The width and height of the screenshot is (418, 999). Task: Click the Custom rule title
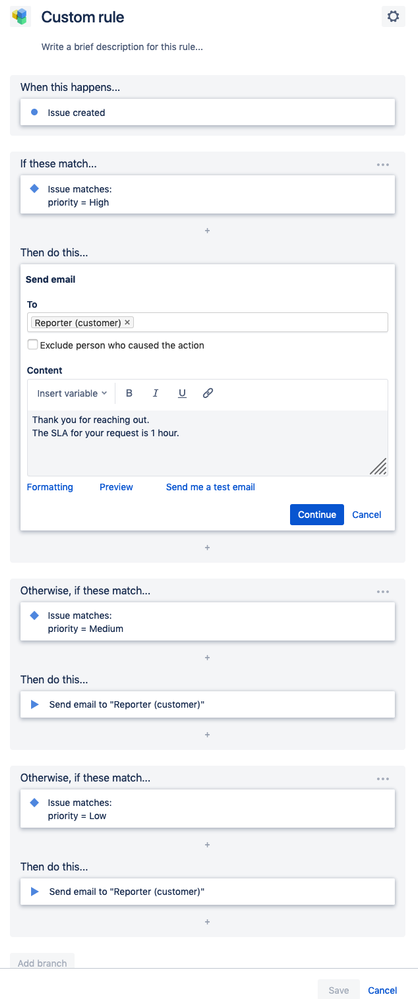click(83, 17)
